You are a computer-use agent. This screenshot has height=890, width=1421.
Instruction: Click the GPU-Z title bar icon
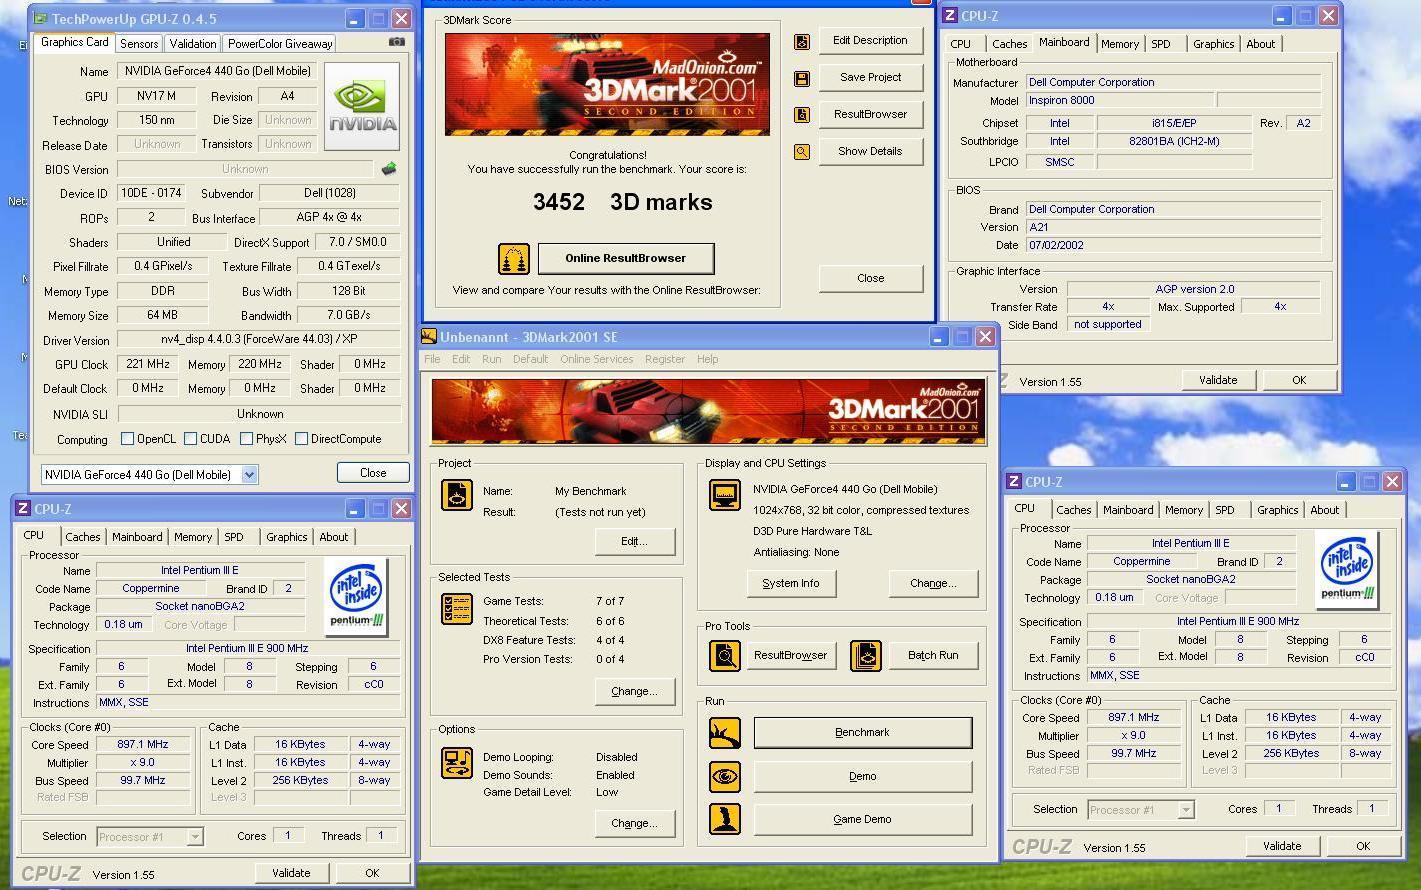(39, 18)
